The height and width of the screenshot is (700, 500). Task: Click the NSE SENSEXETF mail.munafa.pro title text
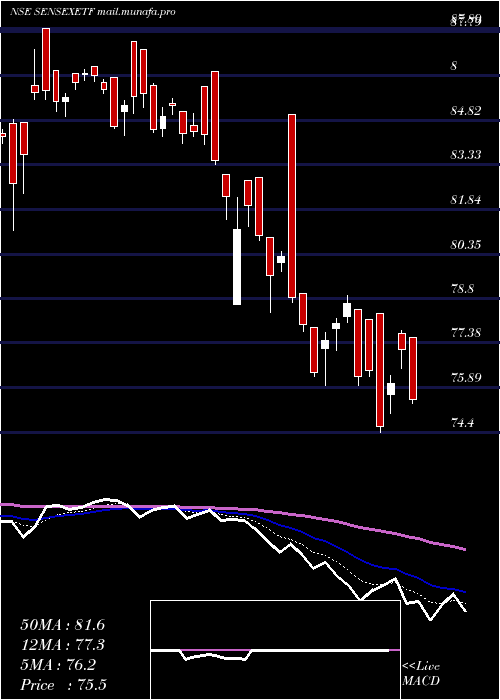[92, 12]
